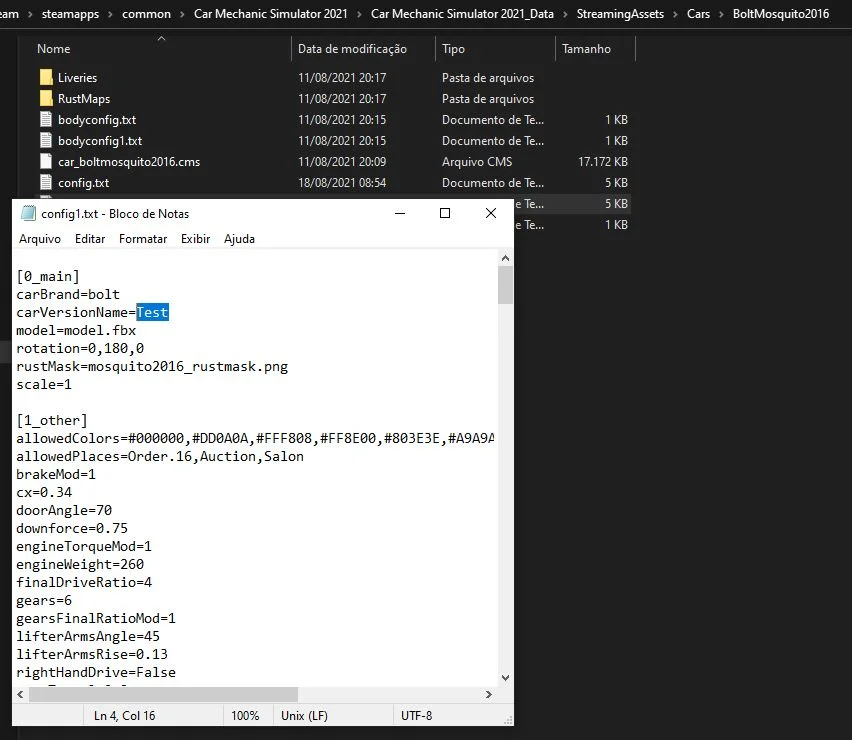Viewport: 852px width, 740px height.
Task: Click the rustMask=mosquito2016_rustmask.png line
Action: (x=152, y=366)
